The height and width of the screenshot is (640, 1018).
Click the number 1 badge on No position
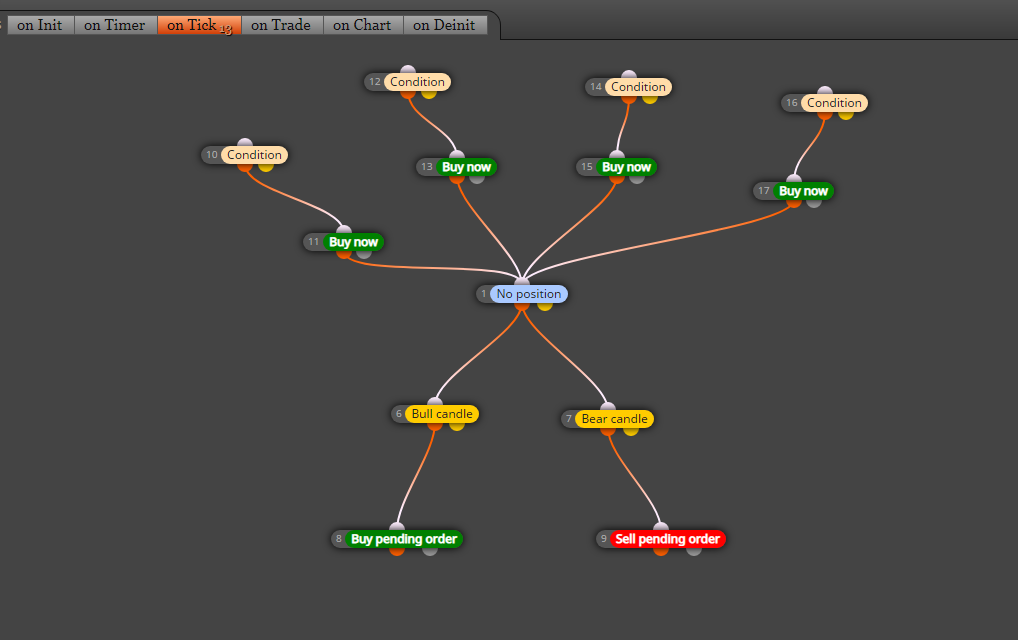(484, 294)
